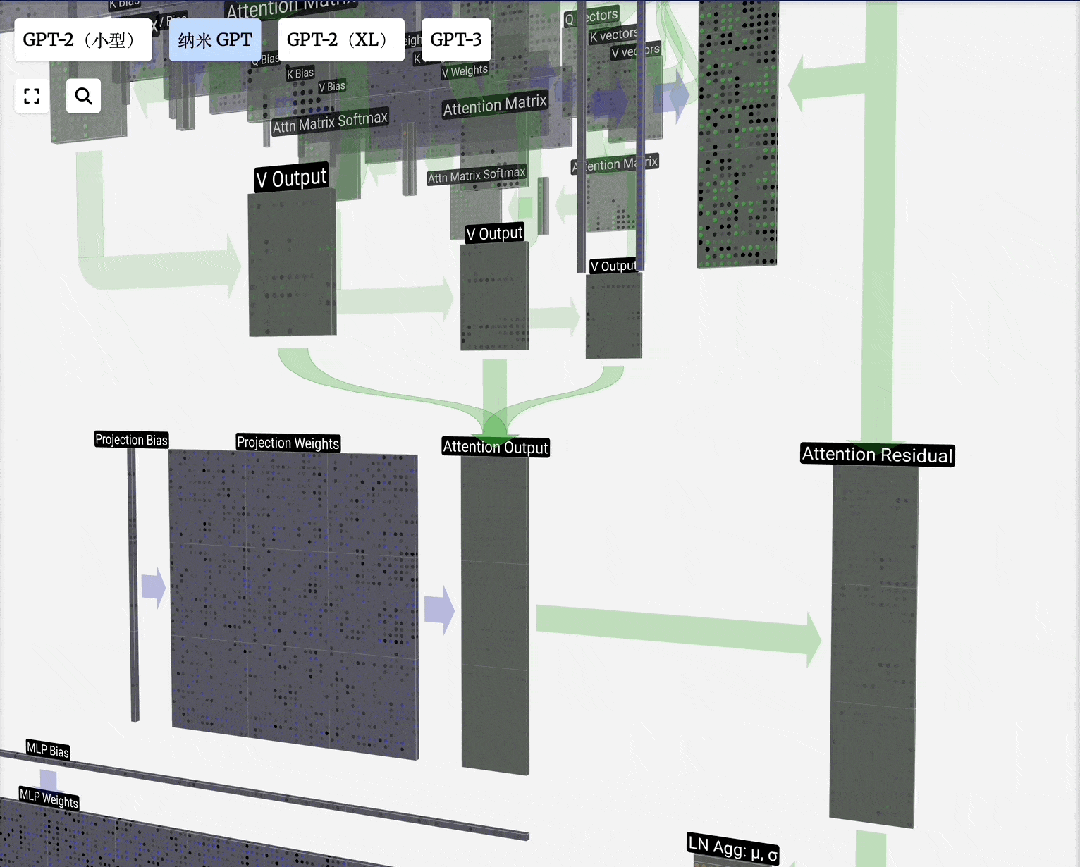The width and height of the screenshot is (1080, 867).
Task: Switch to the 纳米 GPT model
Action: tap(215, 40)
